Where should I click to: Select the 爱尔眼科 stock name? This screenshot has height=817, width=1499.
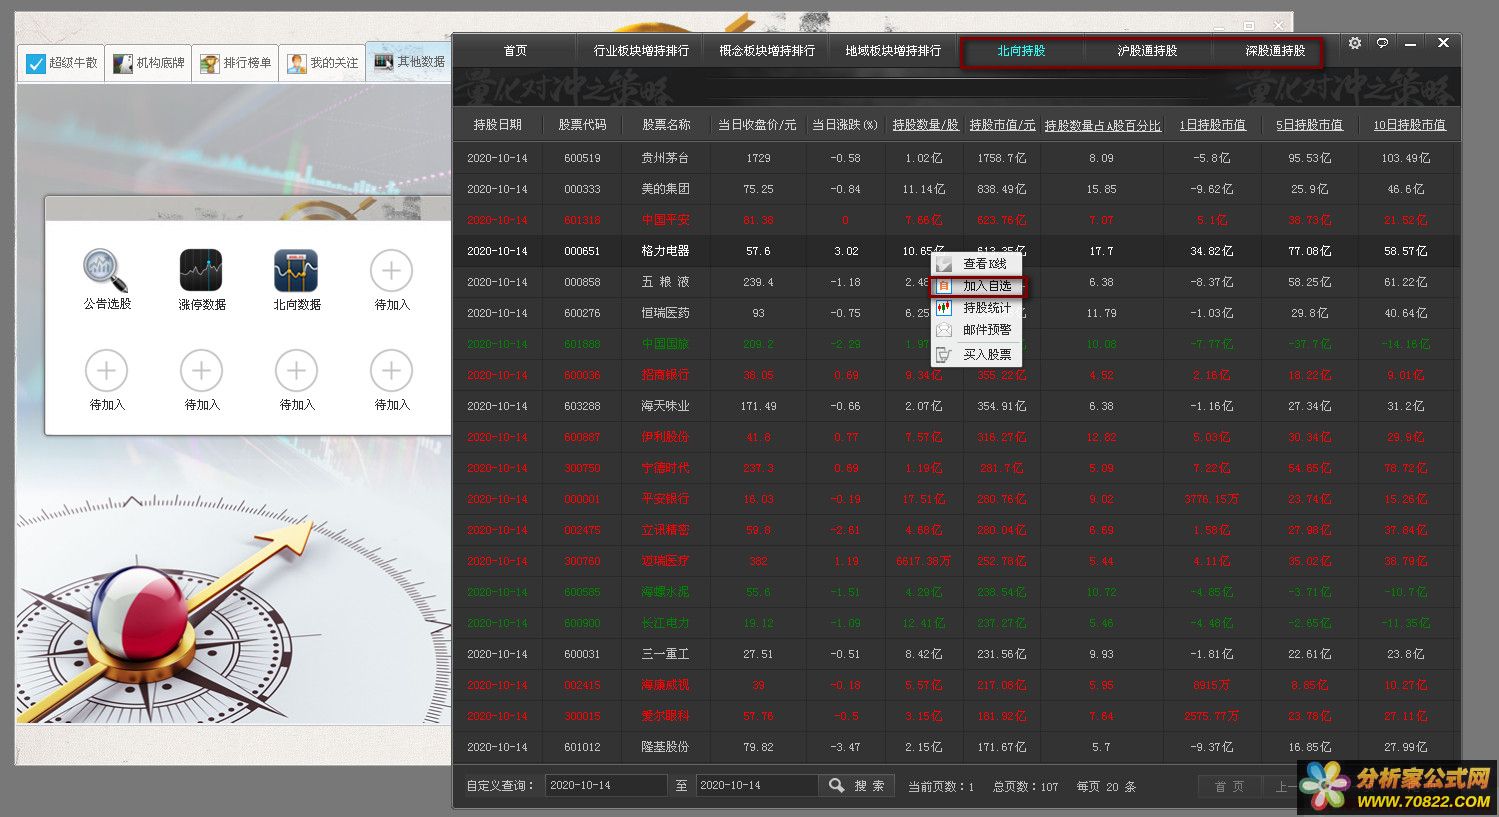tap(665, 716)
